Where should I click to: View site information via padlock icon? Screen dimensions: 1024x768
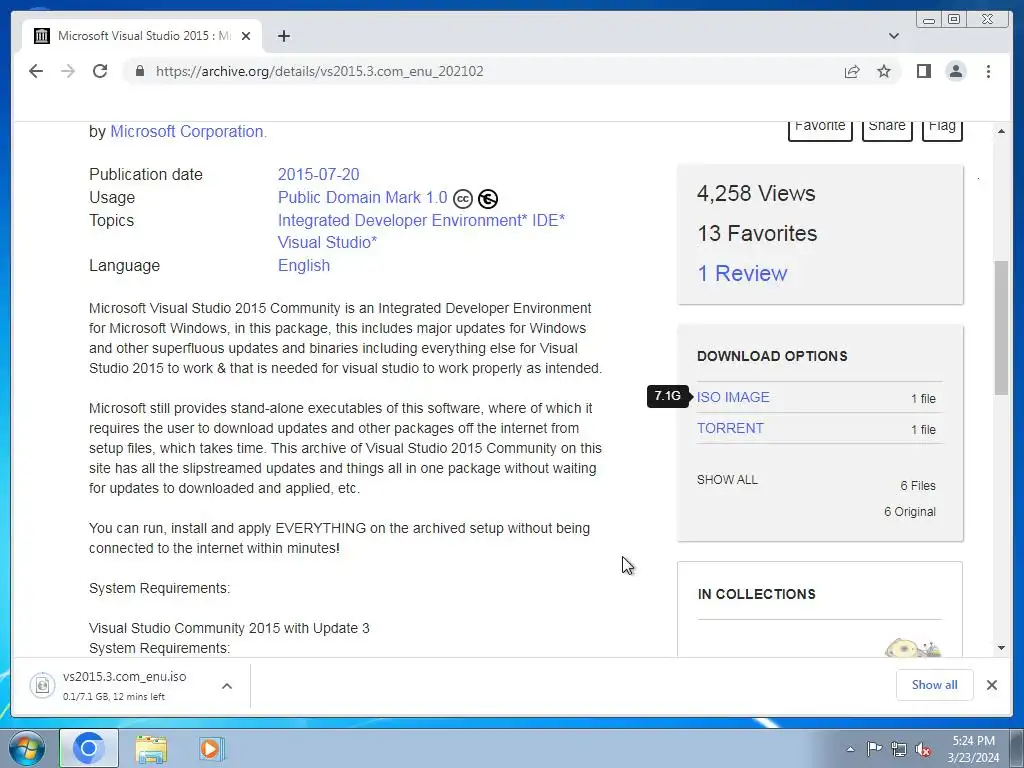tap(140, 71)
